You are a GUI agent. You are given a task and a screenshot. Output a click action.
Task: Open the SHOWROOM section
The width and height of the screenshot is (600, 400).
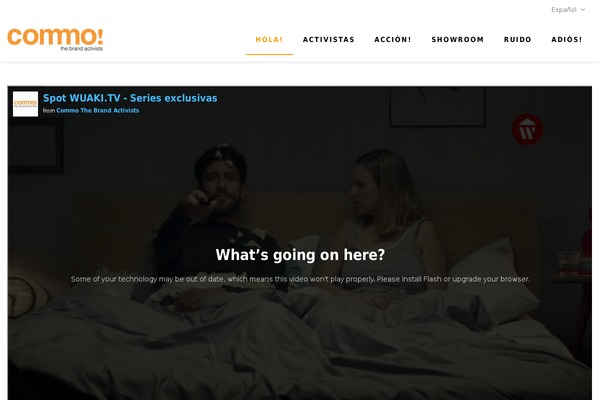coord(458,39)
